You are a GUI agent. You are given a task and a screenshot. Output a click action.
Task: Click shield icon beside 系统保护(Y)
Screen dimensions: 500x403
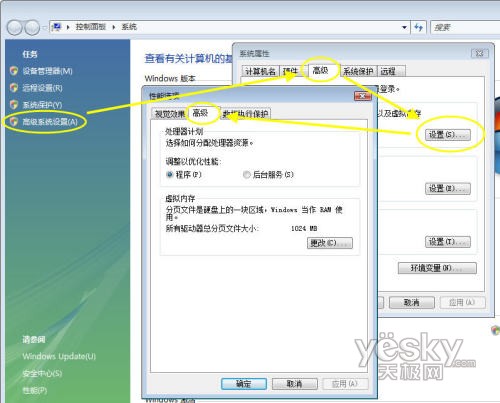14,105
